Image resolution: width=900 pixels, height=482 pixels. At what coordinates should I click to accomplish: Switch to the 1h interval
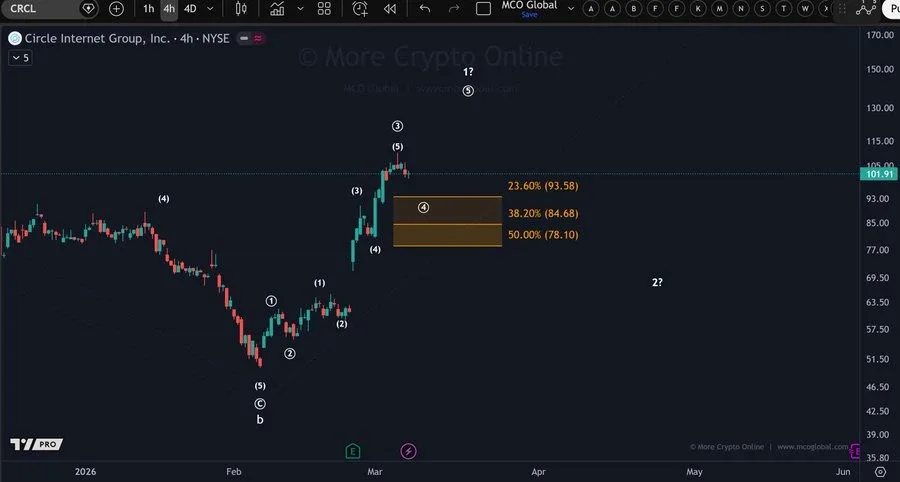(149, 9)
